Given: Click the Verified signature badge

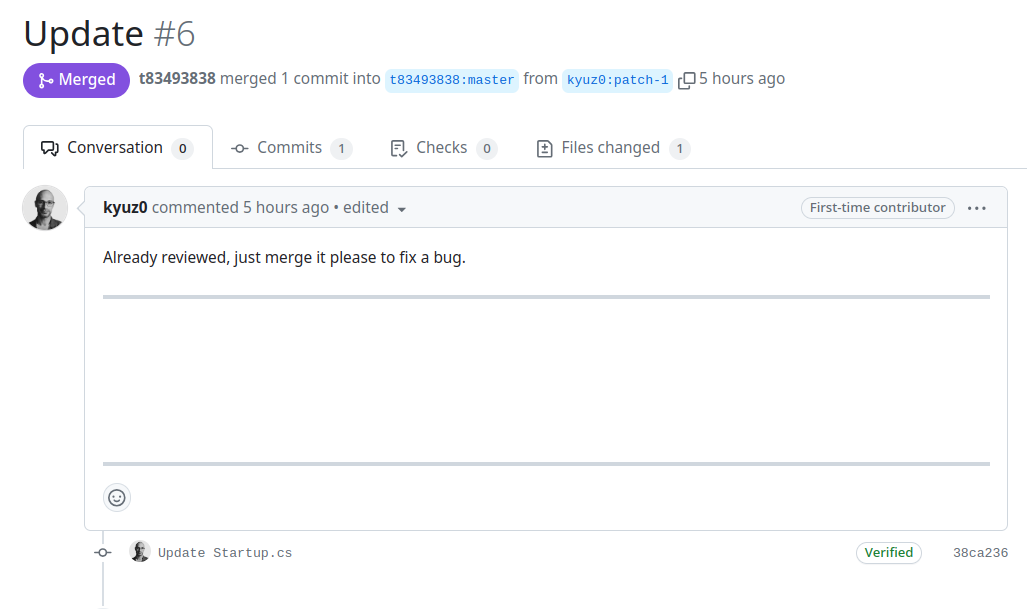Looking at the screenshot, I should 888,552.
